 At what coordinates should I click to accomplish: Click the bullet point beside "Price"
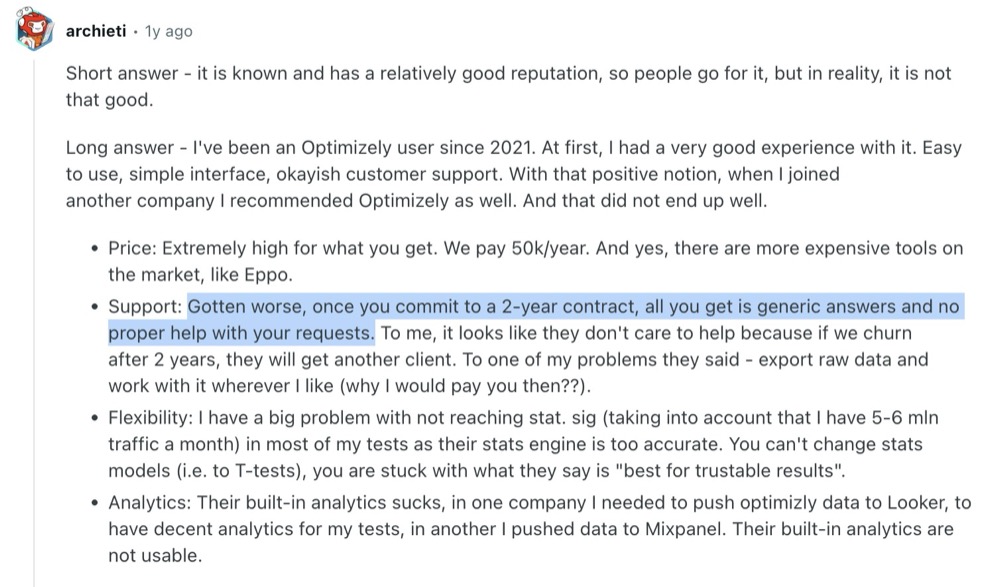click(x=94, y=249)
